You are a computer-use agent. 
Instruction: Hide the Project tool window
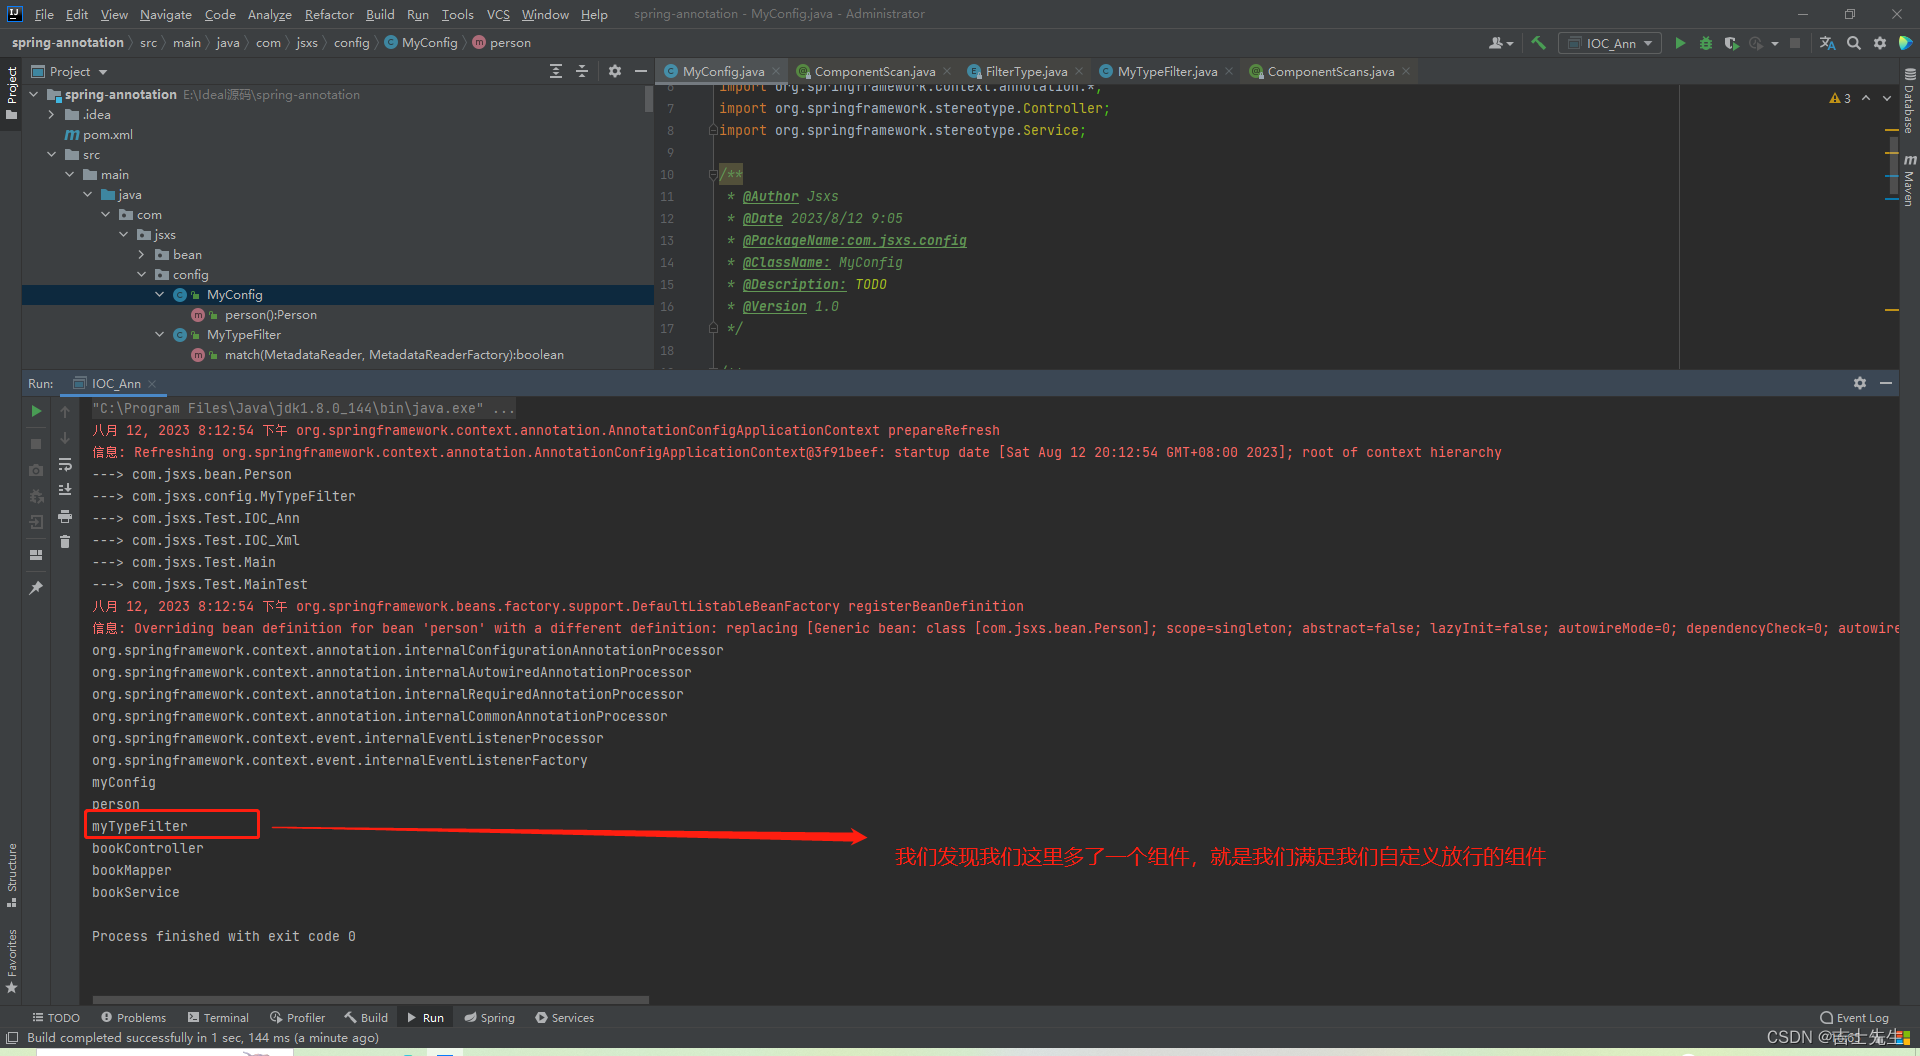click(641, 71)
